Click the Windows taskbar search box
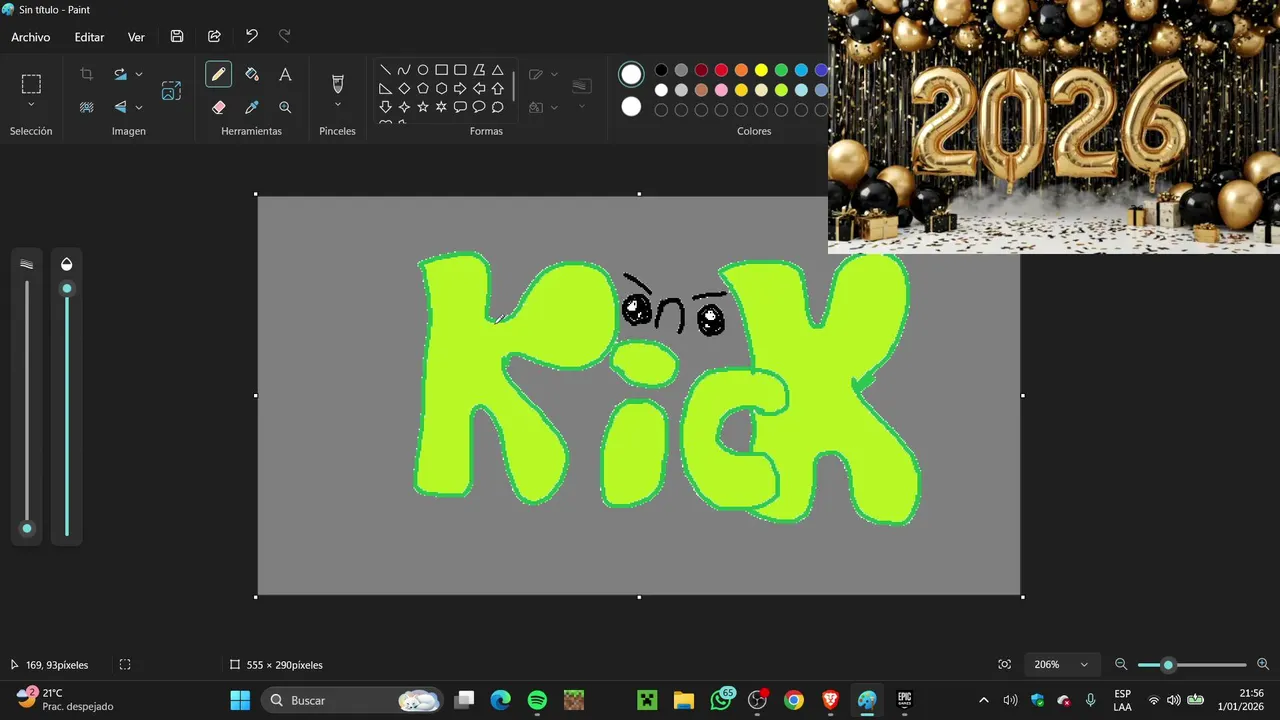 pos(352,700)
